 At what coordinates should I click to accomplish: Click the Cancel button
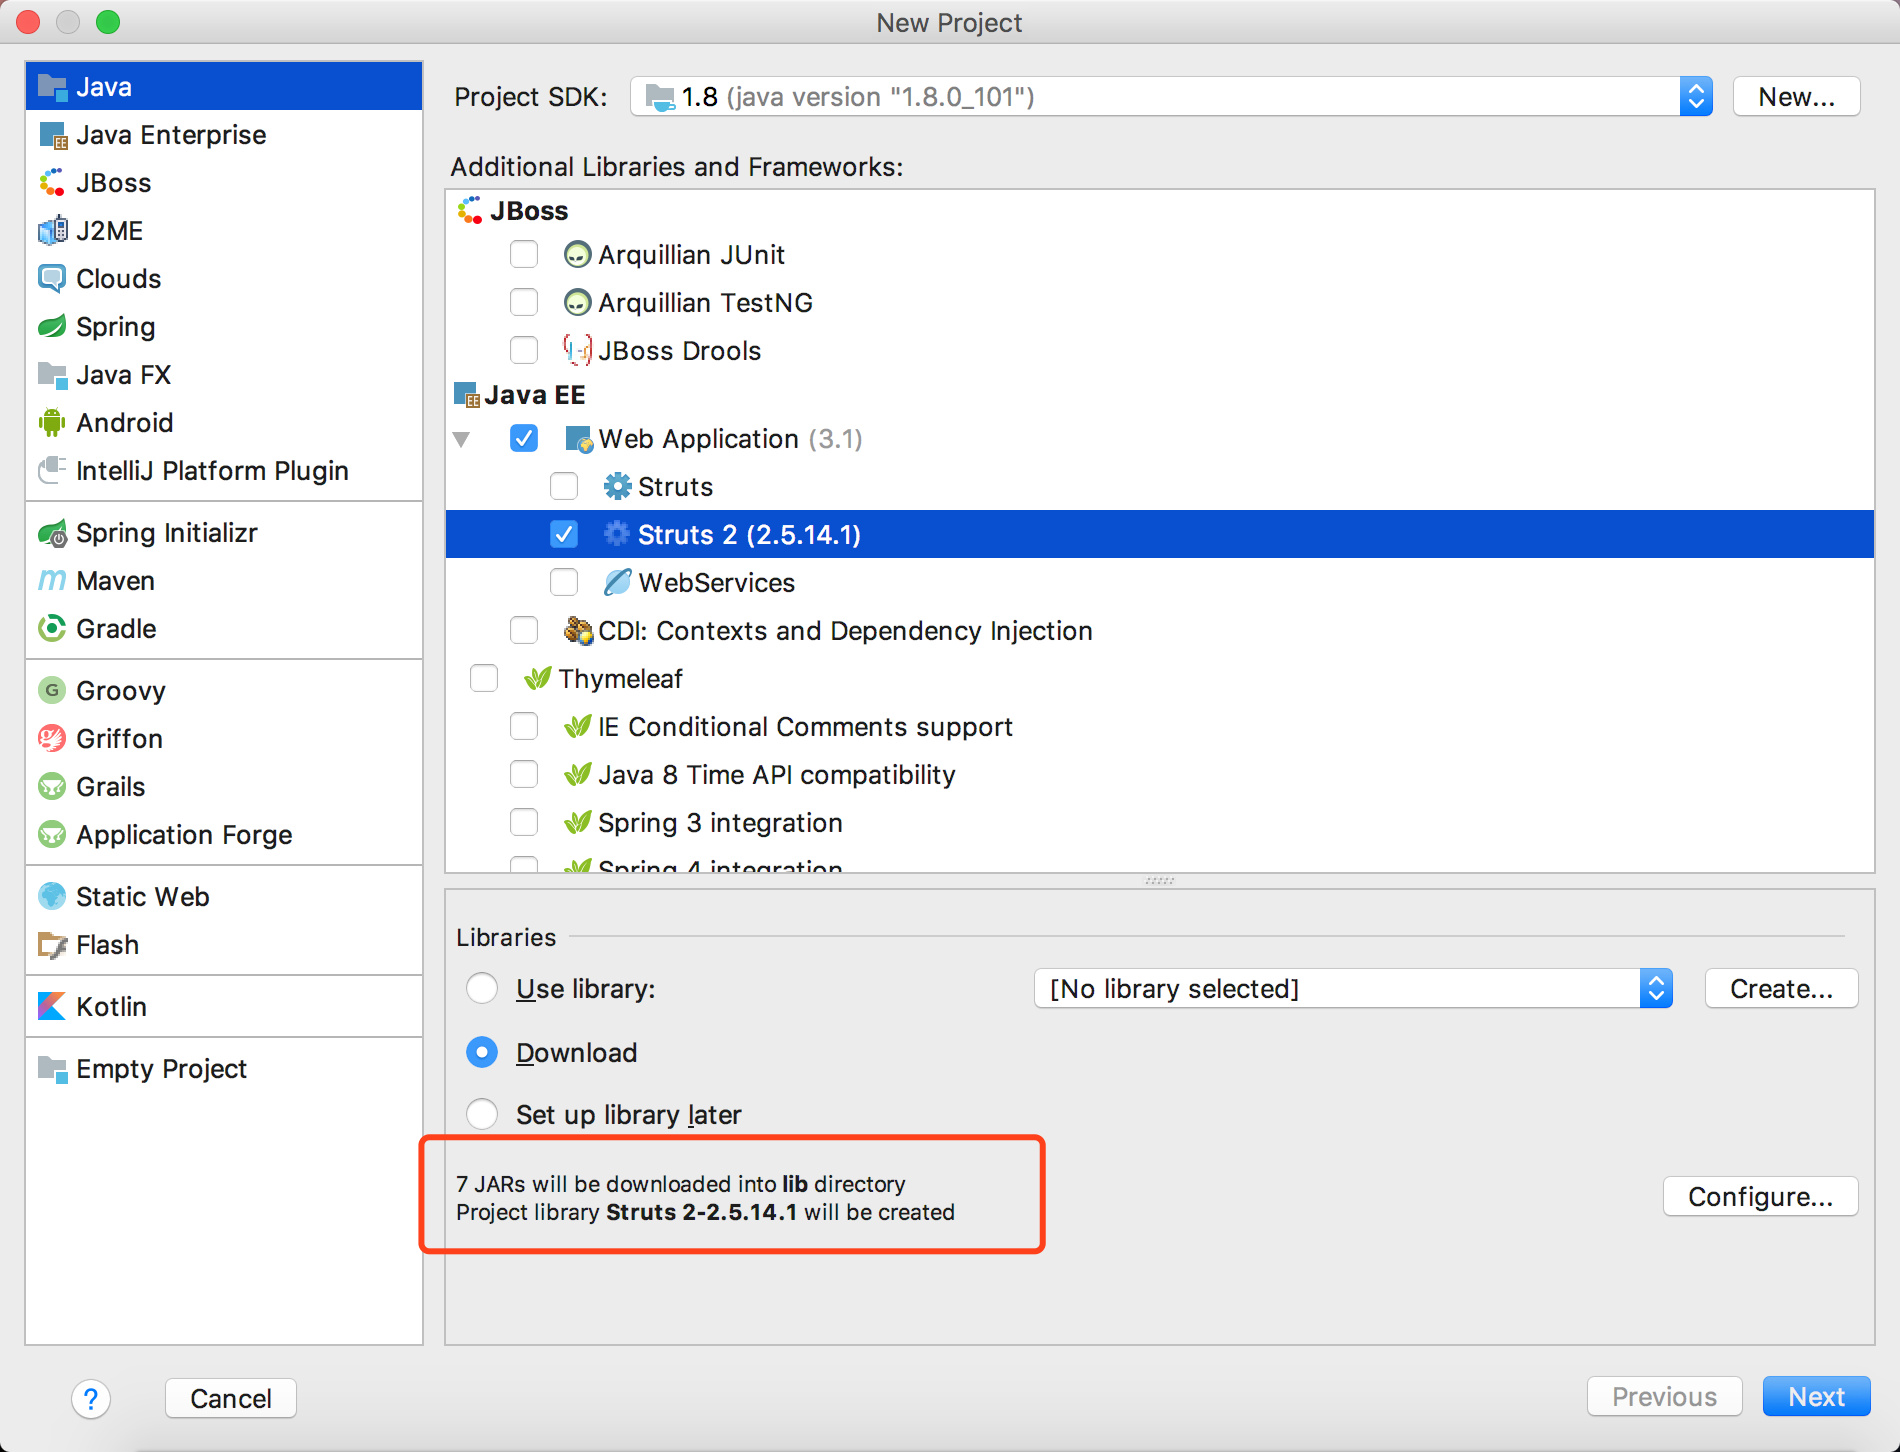(231, 1399)
